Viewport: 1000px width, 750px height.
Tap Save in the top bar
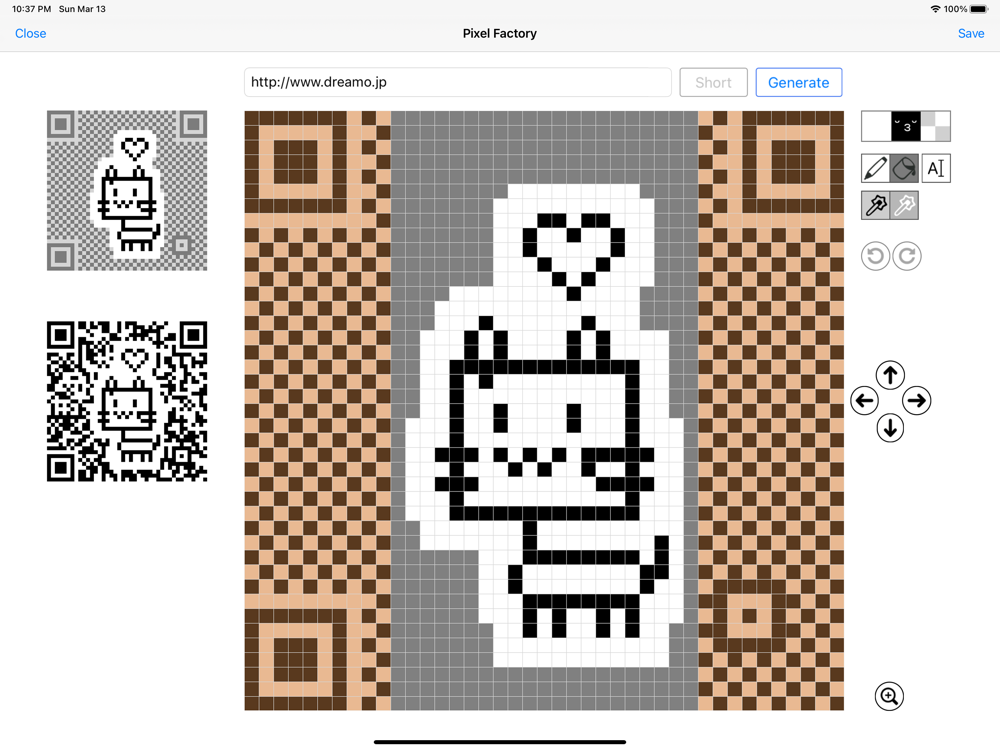coord(971,33)
